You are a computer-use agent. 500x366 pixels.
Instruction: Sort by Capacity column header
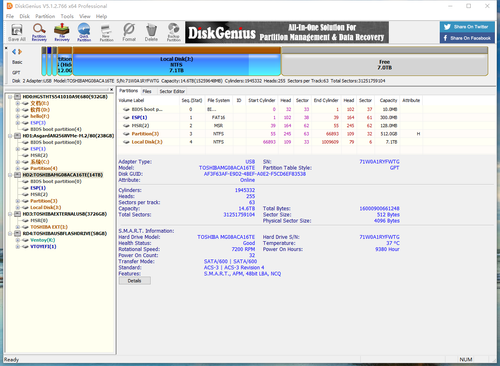(388, 100)
